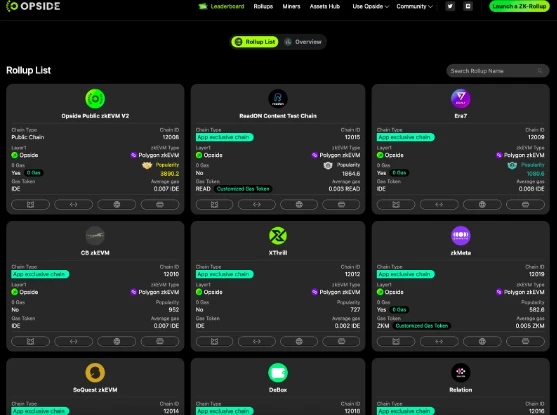Click the search magnifier icon in rollup search
This screenshot has height=415, width=557.
point(540,71)
